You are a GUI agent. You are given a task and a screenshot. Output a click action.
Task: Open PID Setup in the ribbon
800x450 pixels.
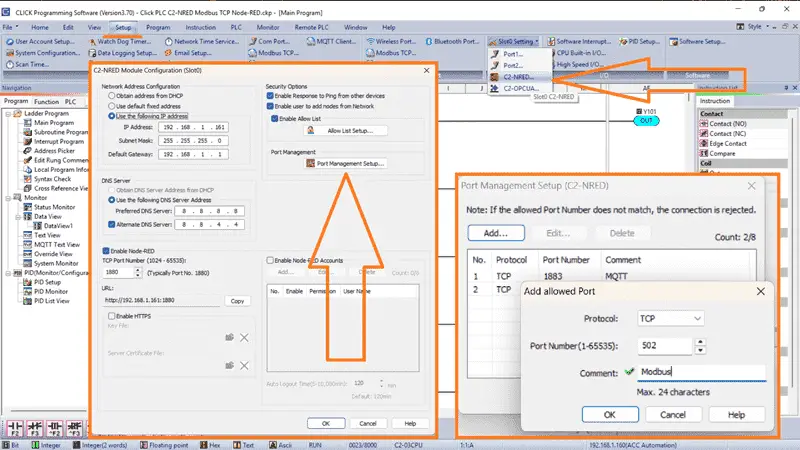point(639,41)
